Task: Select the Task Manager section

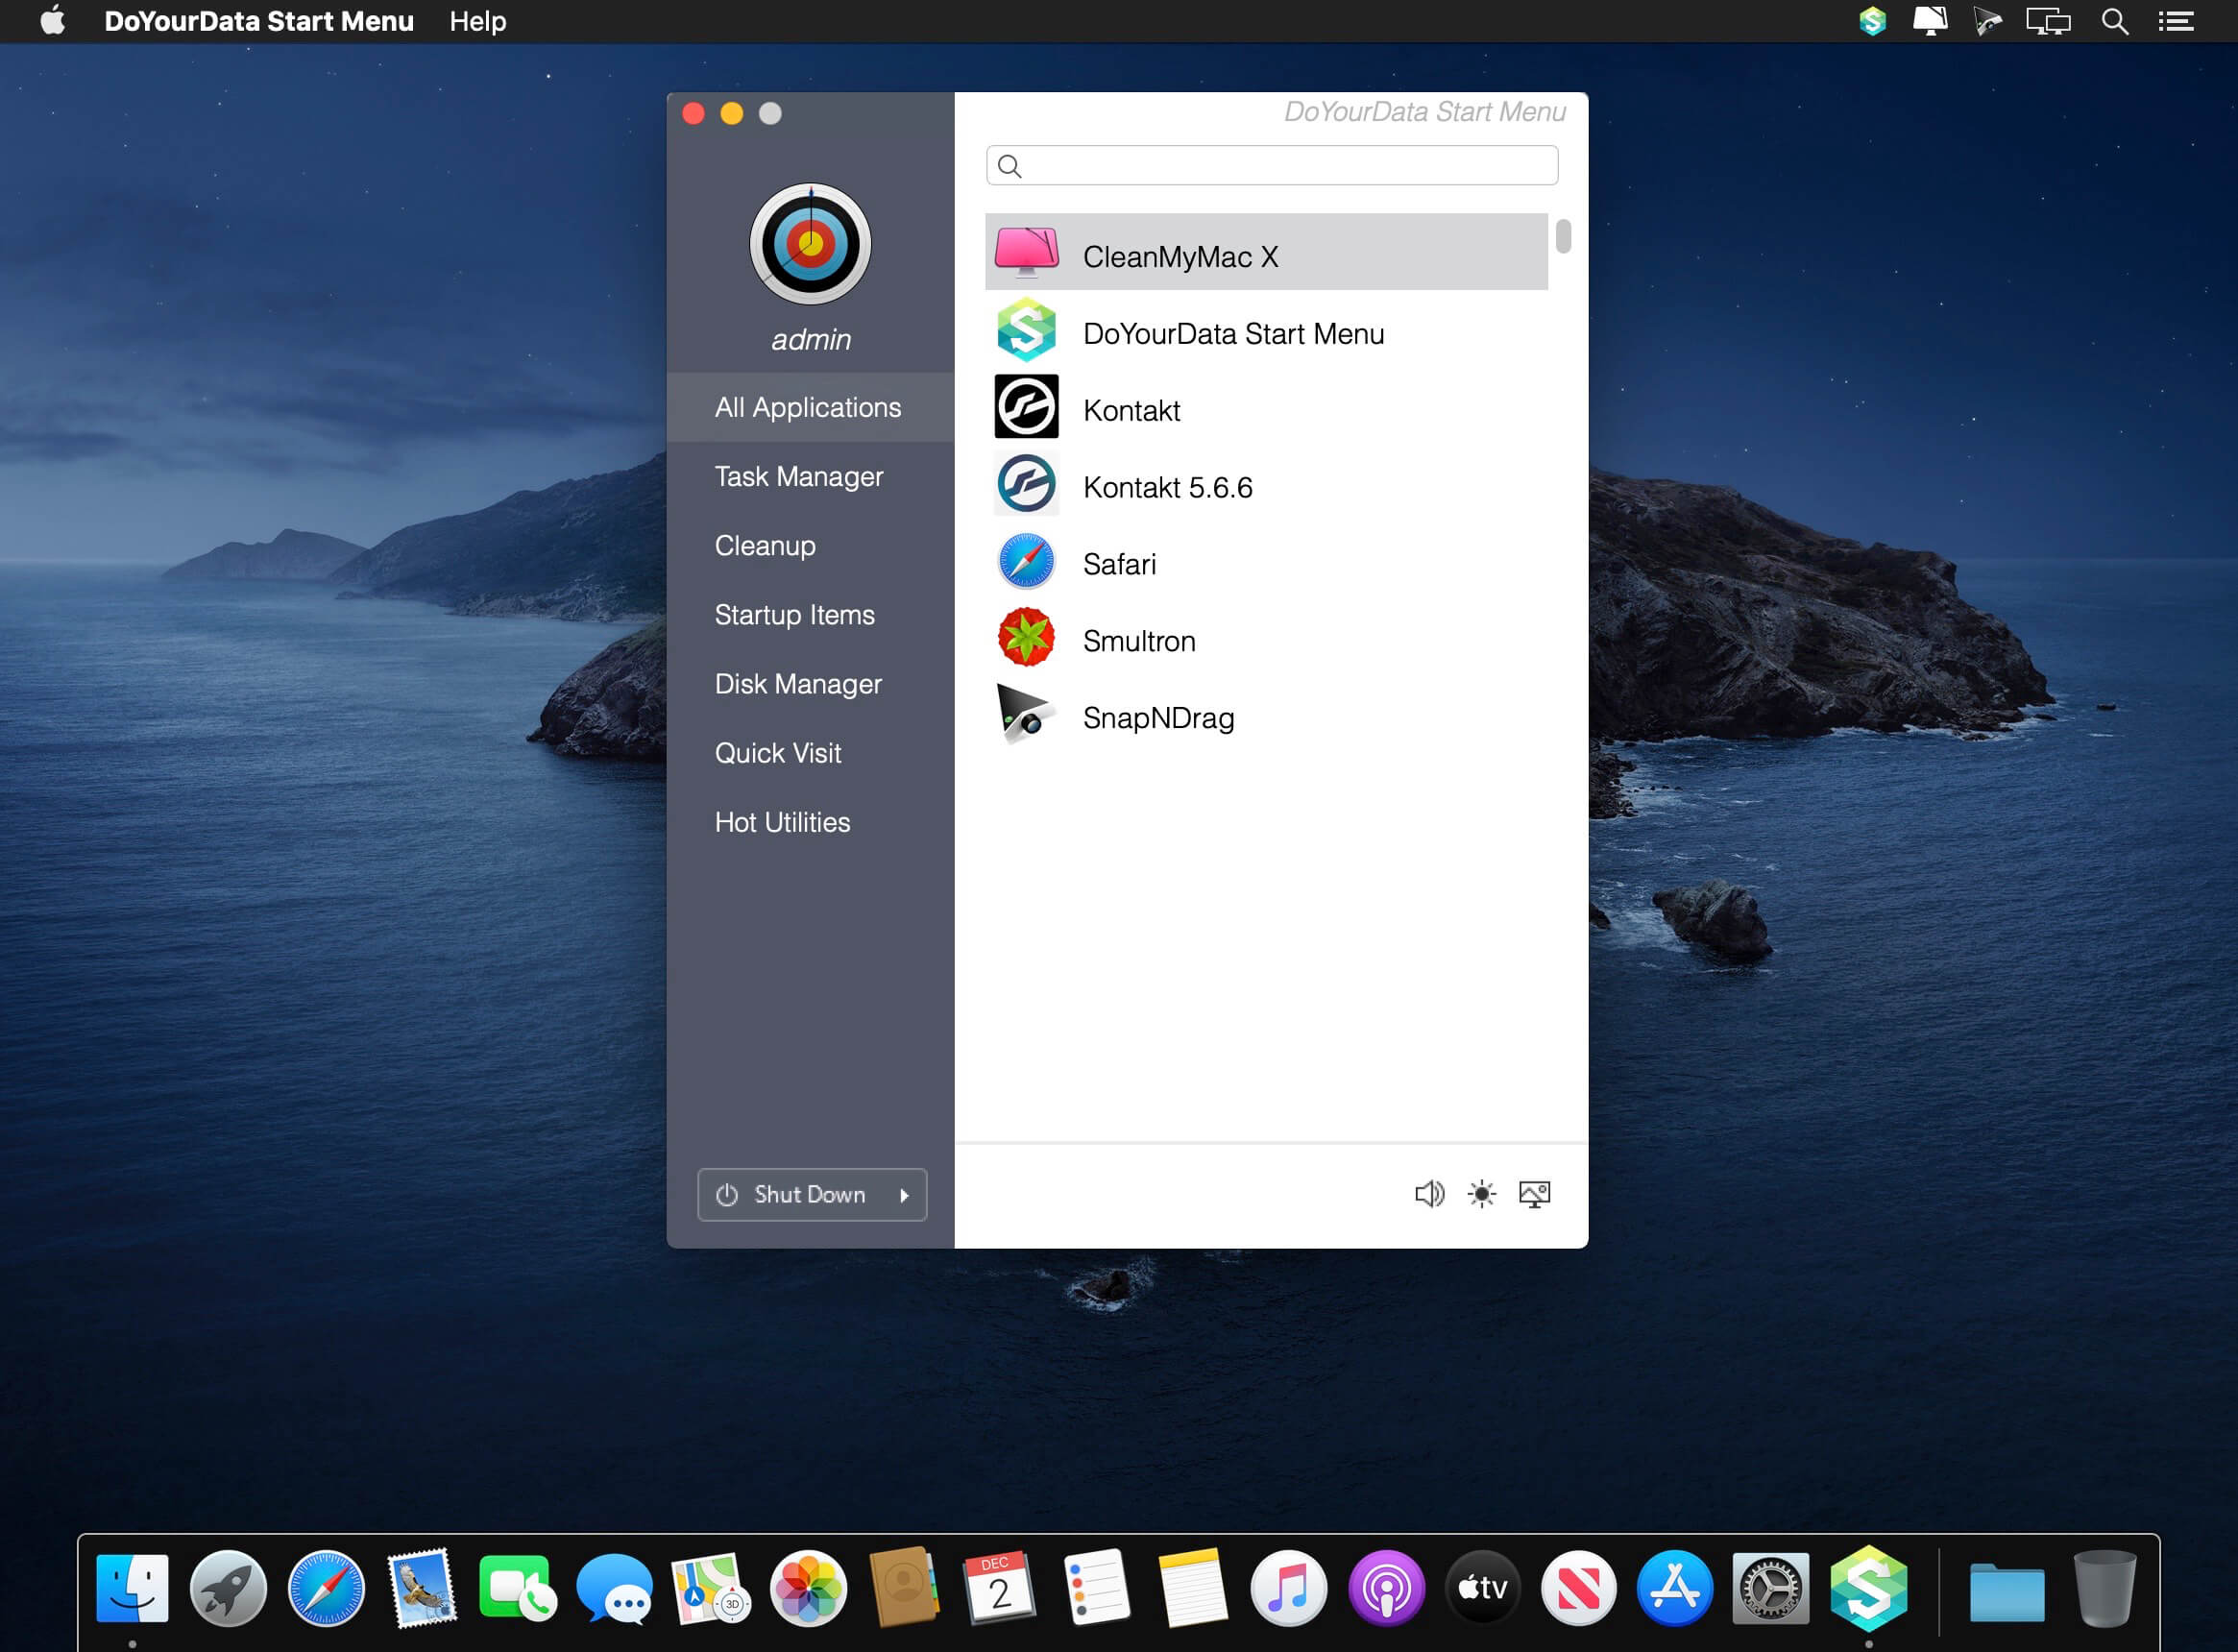Action: coord(798,476)
